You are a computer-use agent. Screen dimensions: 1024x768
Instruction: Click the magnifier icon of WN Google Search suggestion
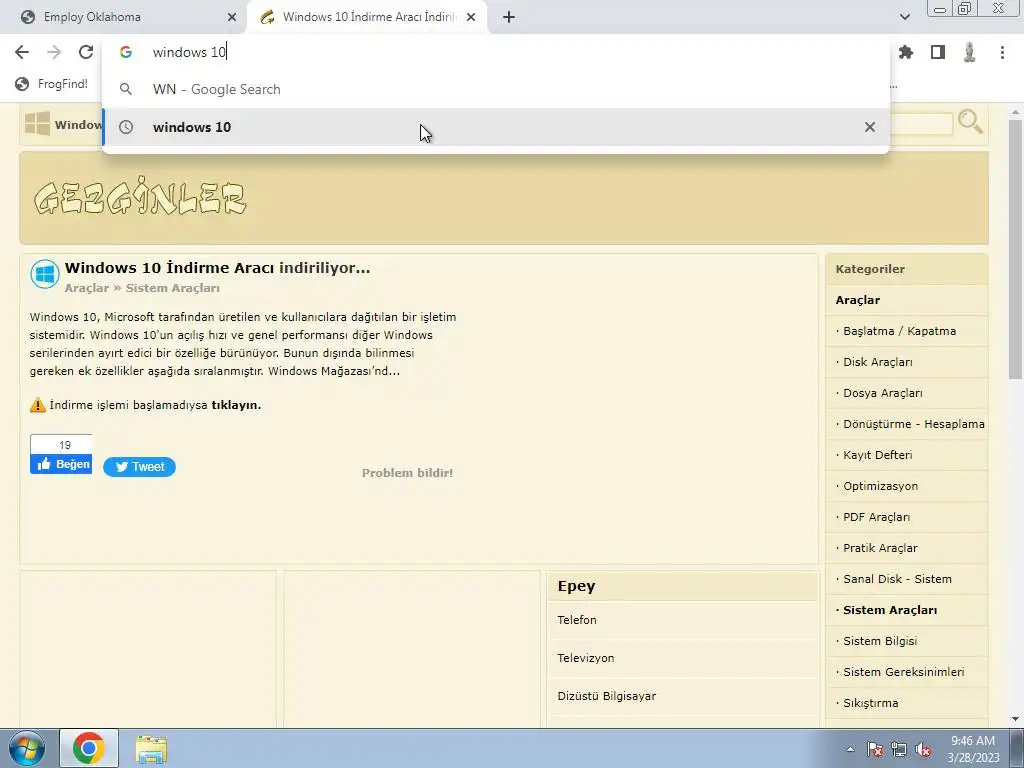126,89
